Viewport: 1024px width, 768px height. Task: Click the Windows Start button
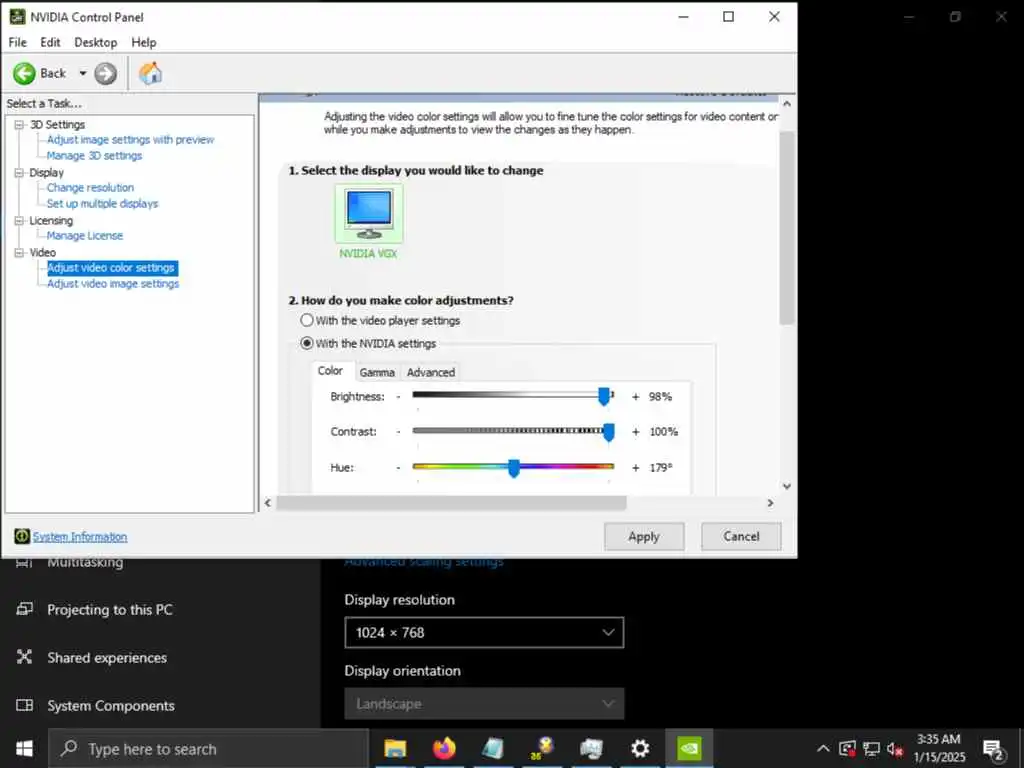[x=24, y=748]
